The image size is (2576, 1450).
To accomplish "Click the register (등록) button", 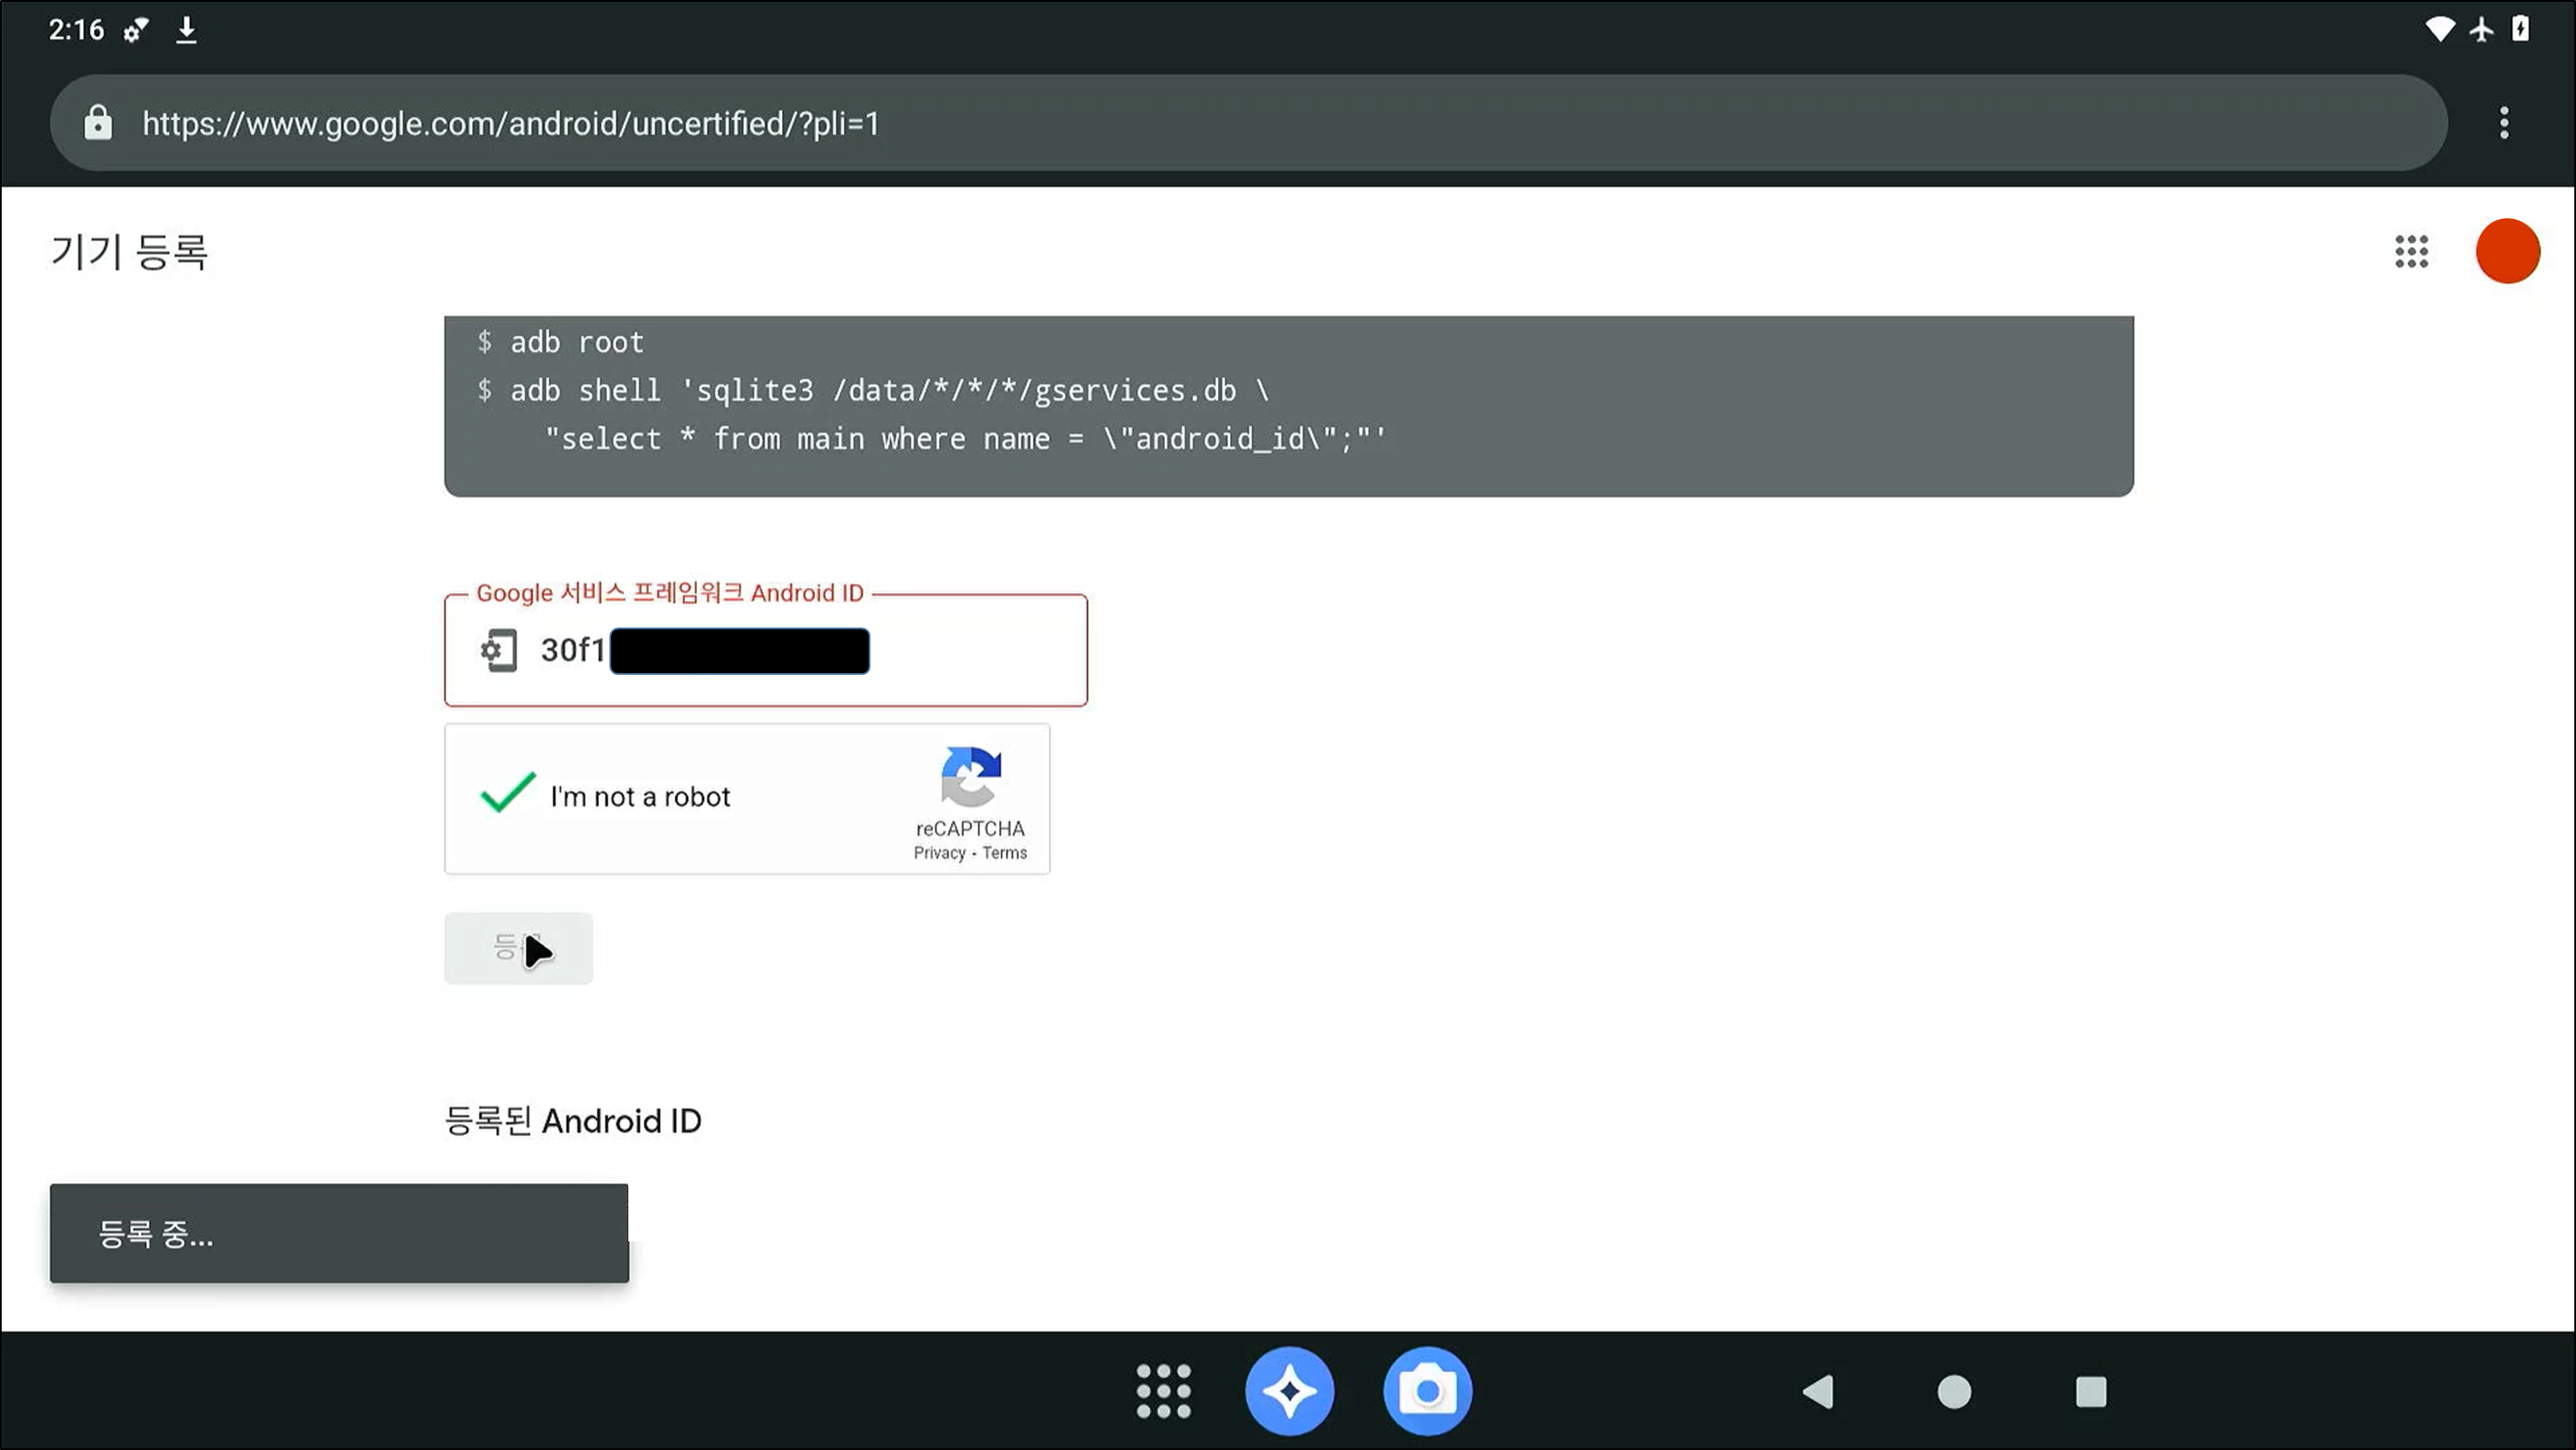I will (518, 948).
